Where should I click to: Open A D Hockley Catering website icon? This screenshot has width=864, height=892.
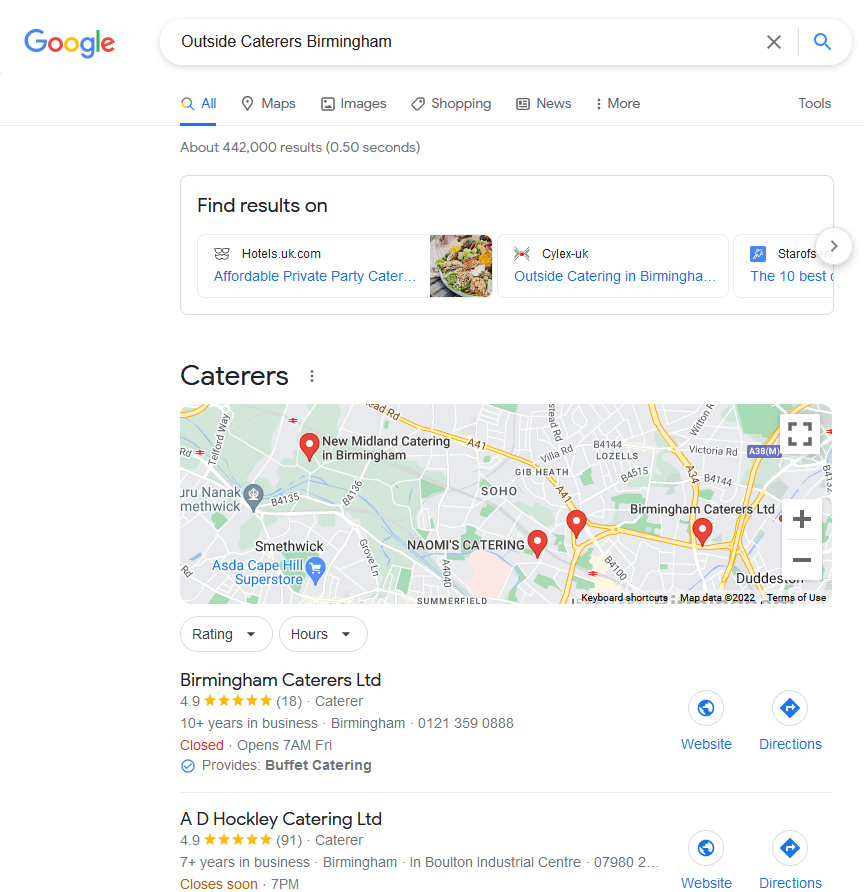pos(706,848)
